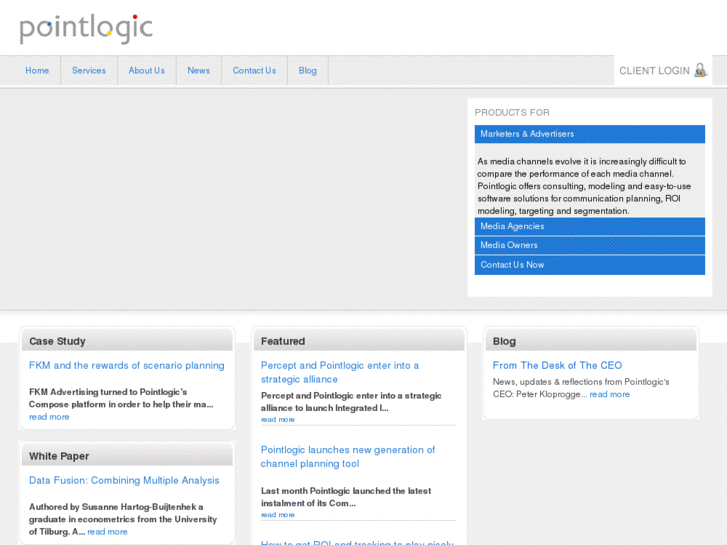This screenshot has height=545, width=727.
Task: Click the PRODUCTS FOR label
Action: click(512, 113)
